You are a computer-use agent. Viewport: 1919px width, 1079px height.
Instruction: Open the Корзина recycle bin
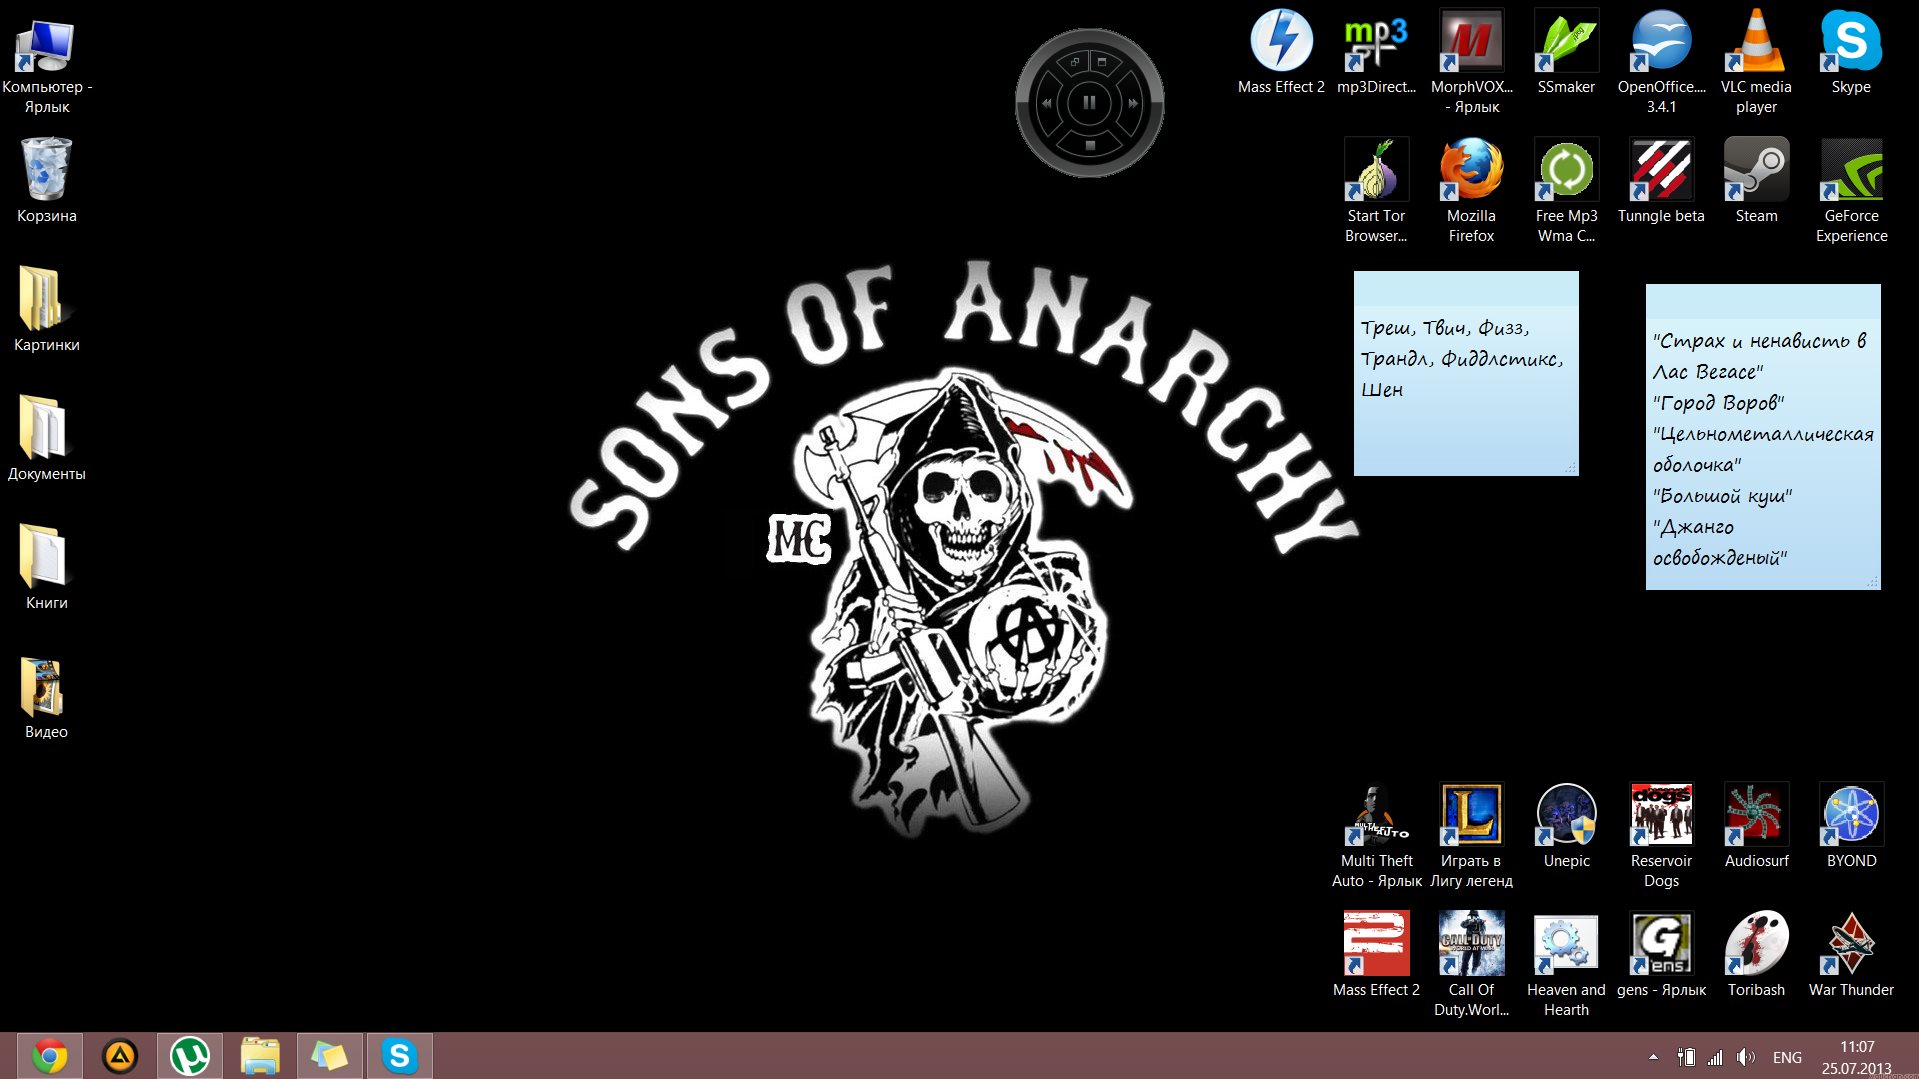(x=46, y=170)
